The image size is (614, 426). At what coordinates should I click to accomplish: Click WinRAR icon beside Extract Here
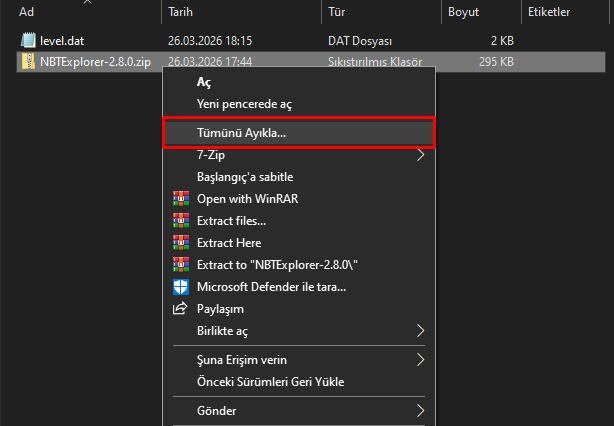point(180,242)
